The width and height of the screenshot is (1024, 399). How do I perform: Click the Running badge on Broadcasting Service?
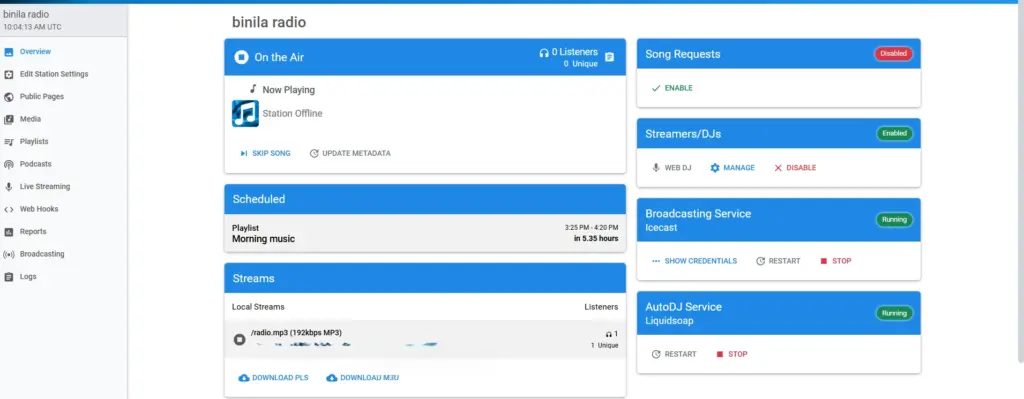click(x=894, y=220)
